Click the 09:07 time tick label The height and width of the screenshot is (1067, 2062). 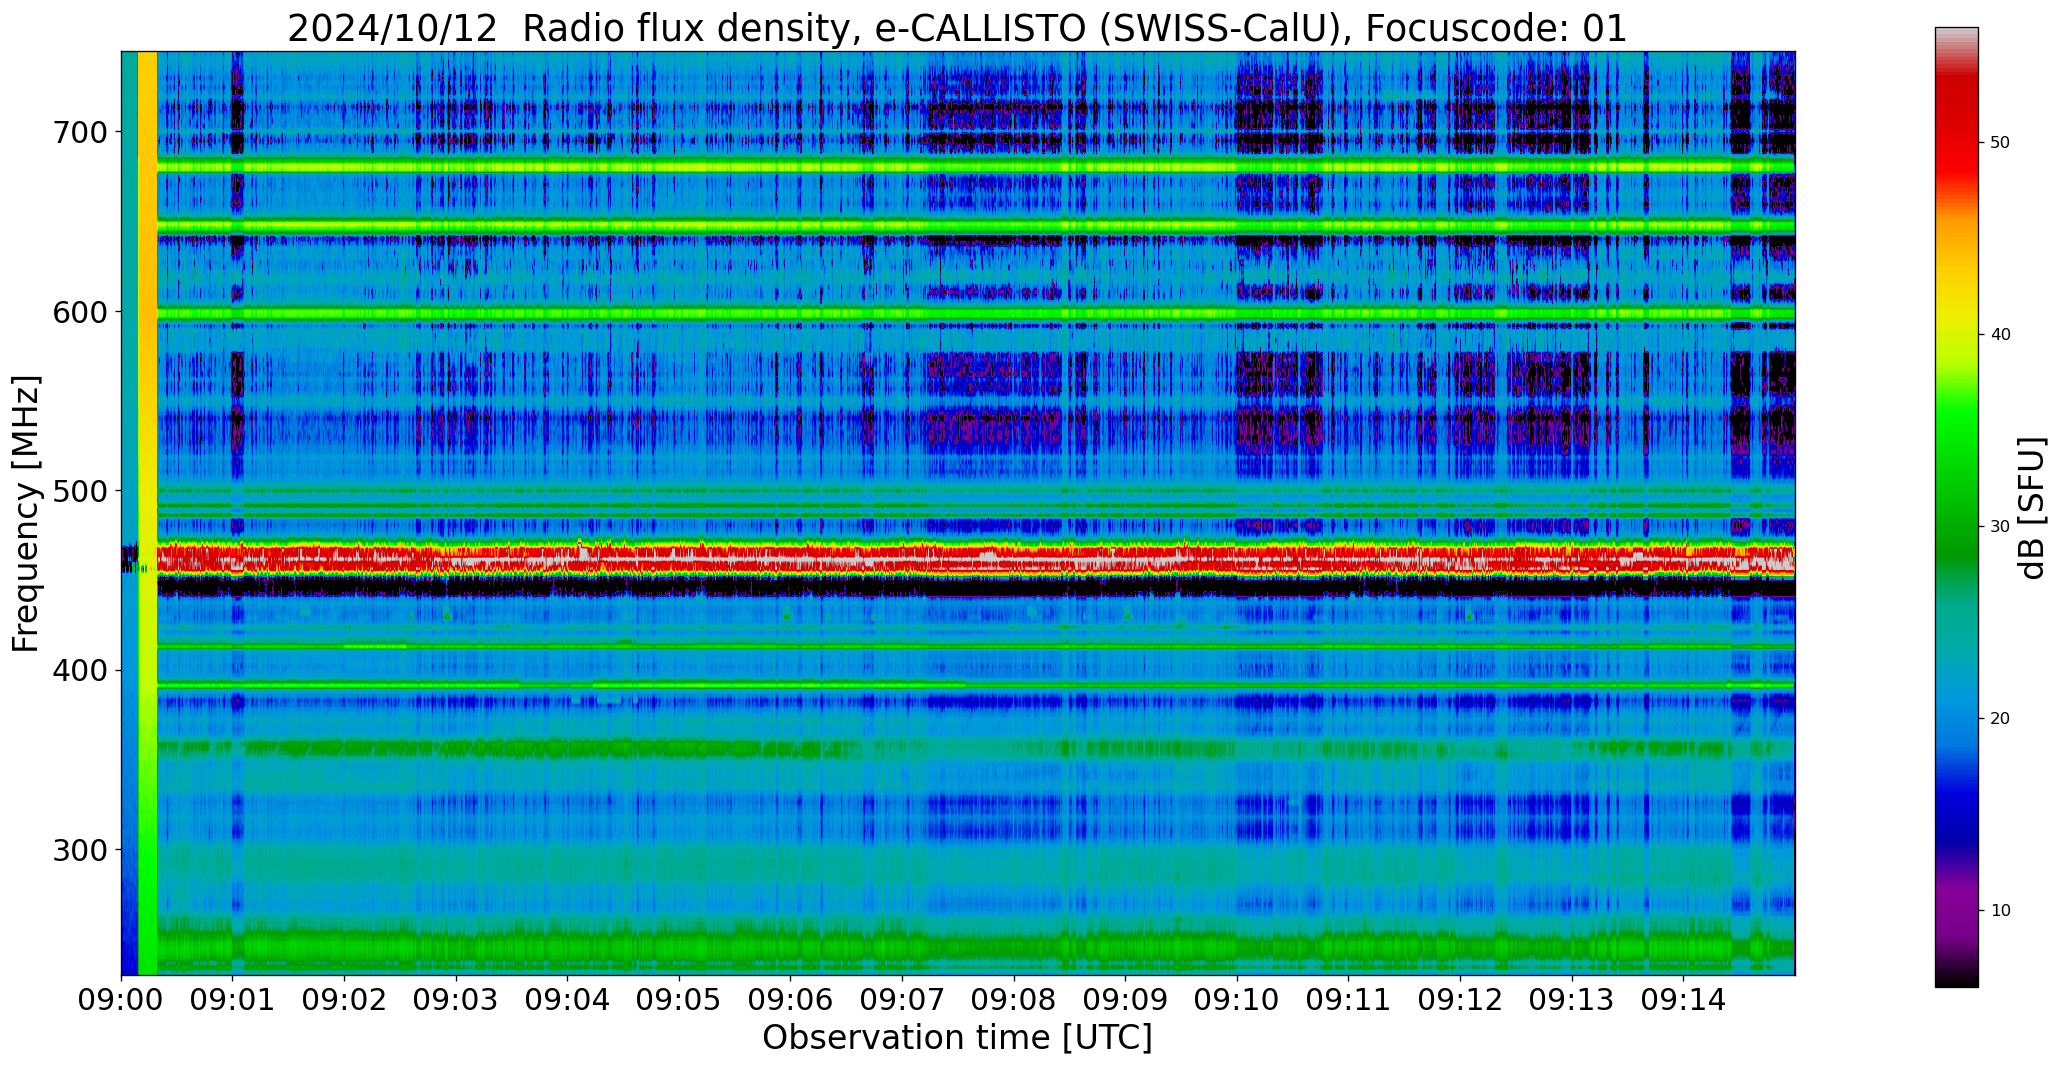(x=902, y=1000)
